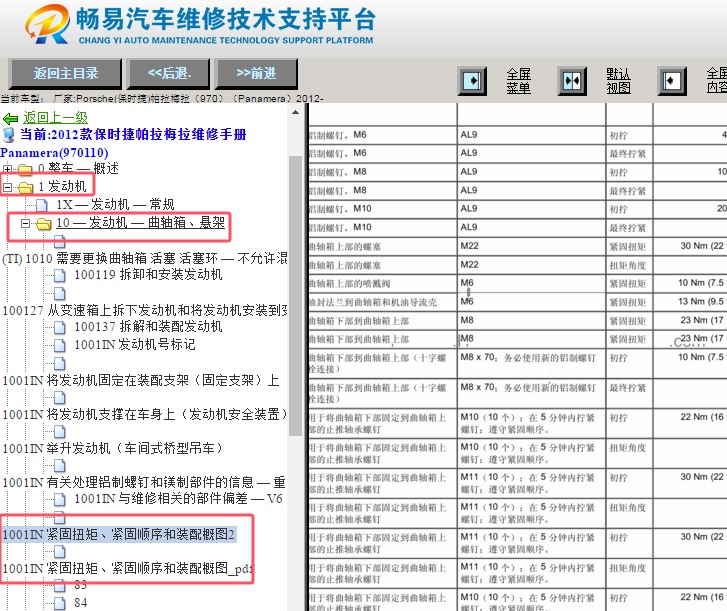Go forward with the >>前进 button
727x611 pixels.
[x=256, y=73]
